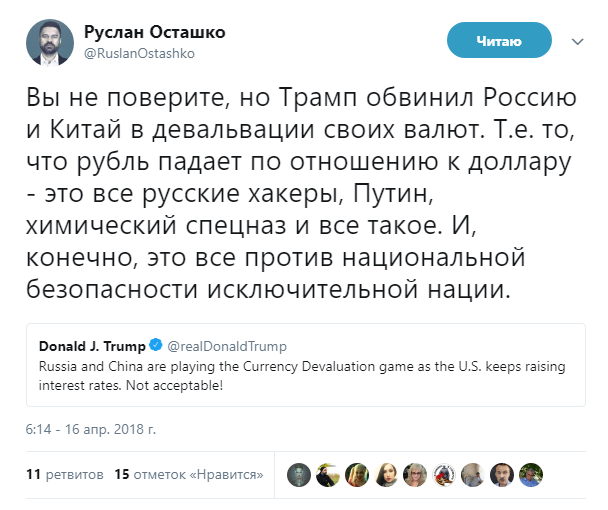Open the quoted tweet about Currency Devaluation
Image resolution: width=608 pixels, height=510 pixels.
click(x=298, y=374)
